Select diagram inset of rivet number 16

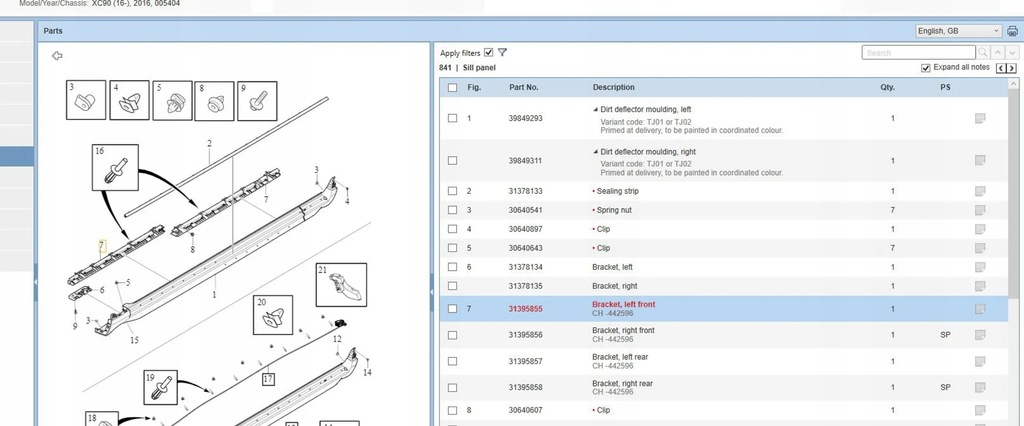pyautogui.click(x=115, y=168)
